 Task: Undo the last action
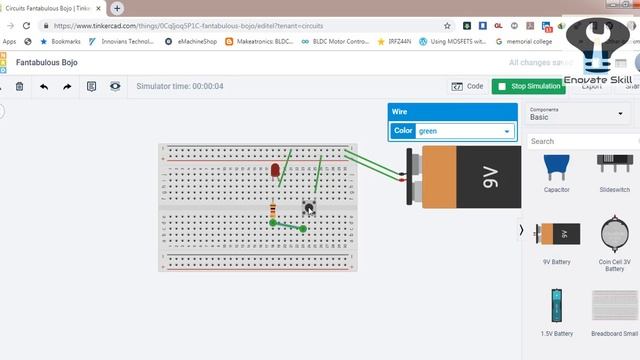click(x=44, y=87)
